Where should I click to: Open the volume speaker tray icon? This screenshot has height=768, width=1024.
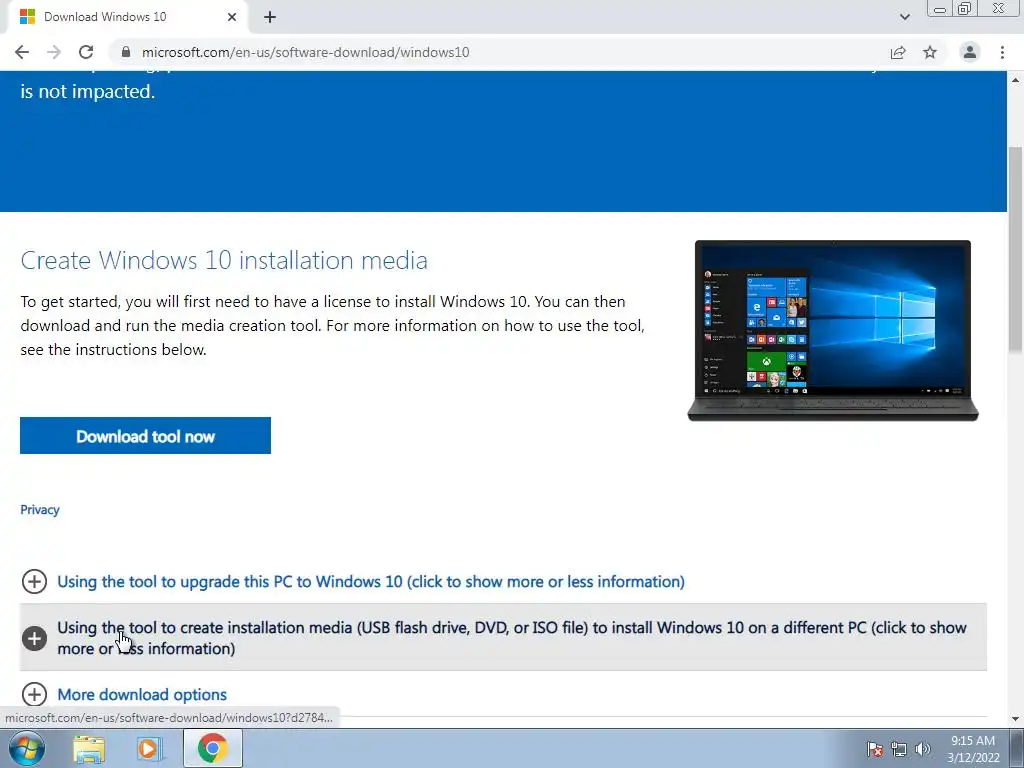(923, 749)
